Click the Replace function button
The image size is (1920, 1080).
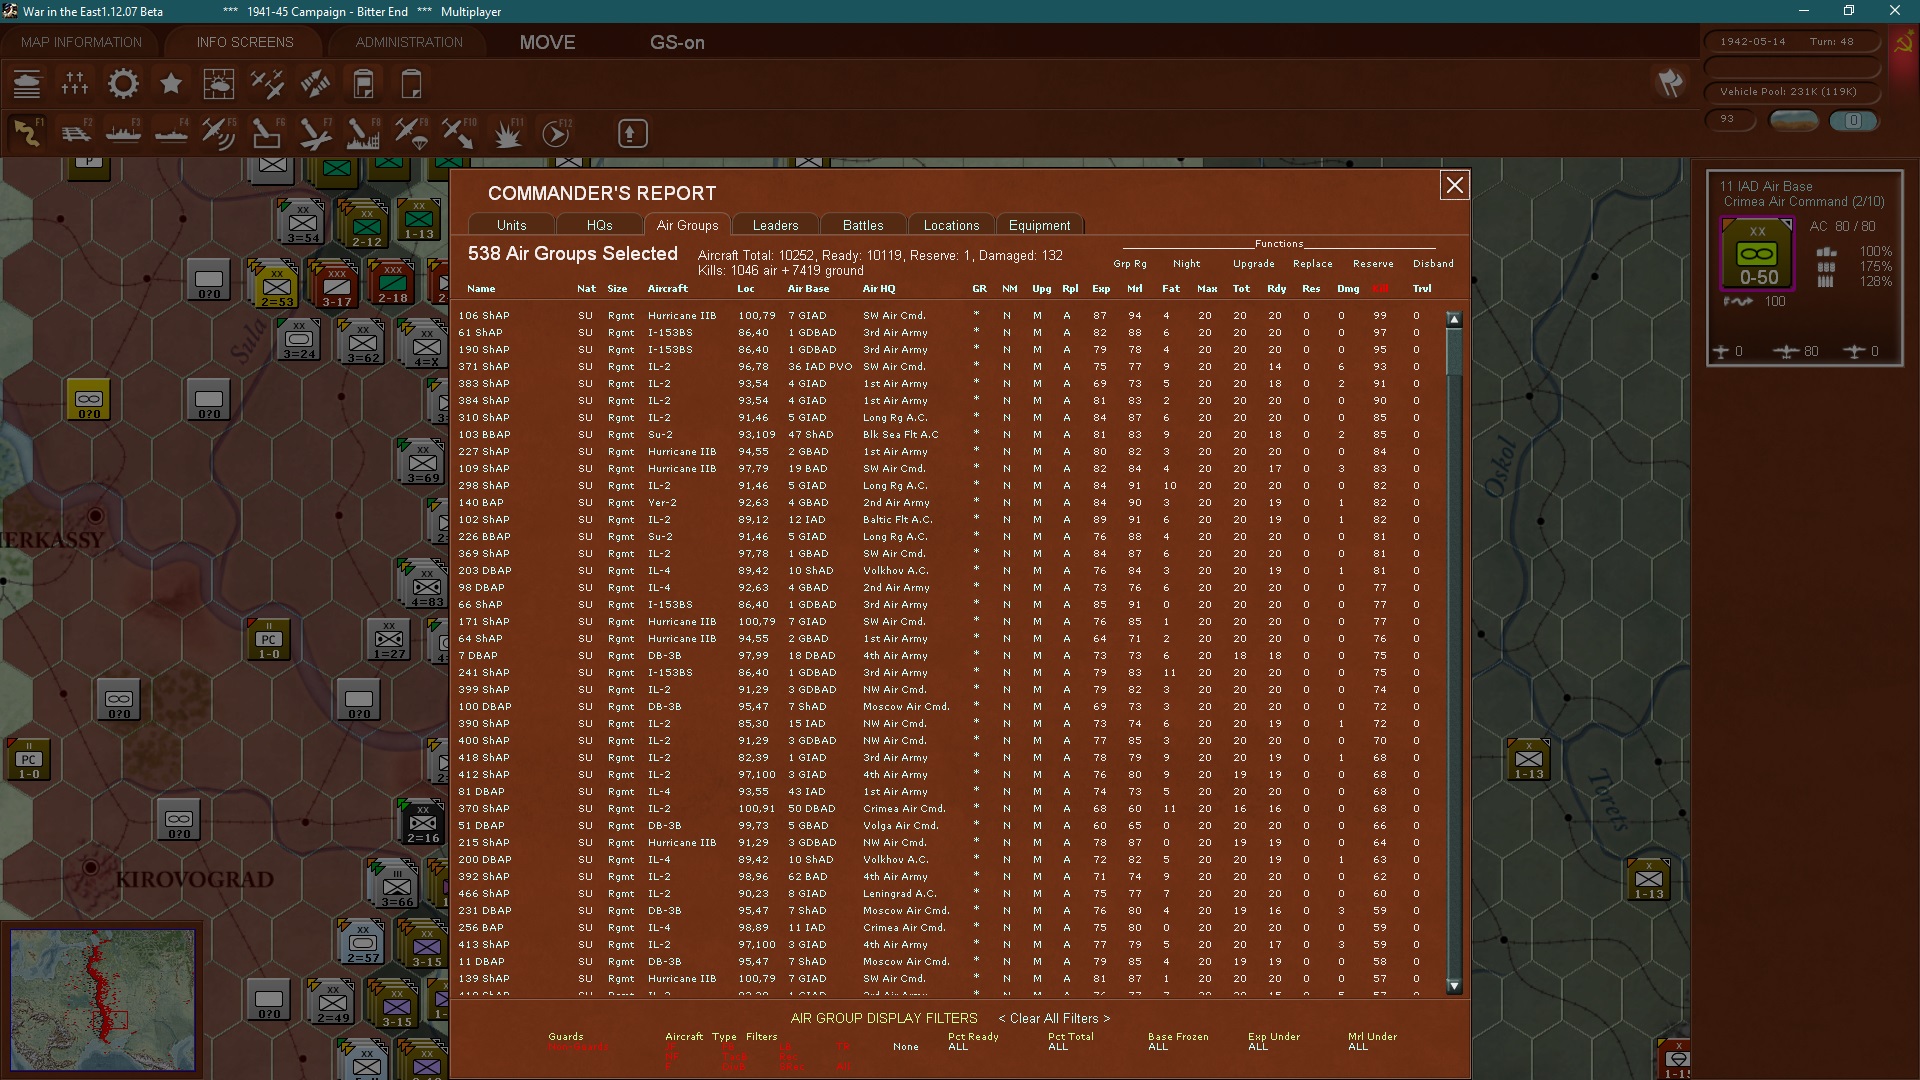pyautogui.click(x=1312, y=264)
